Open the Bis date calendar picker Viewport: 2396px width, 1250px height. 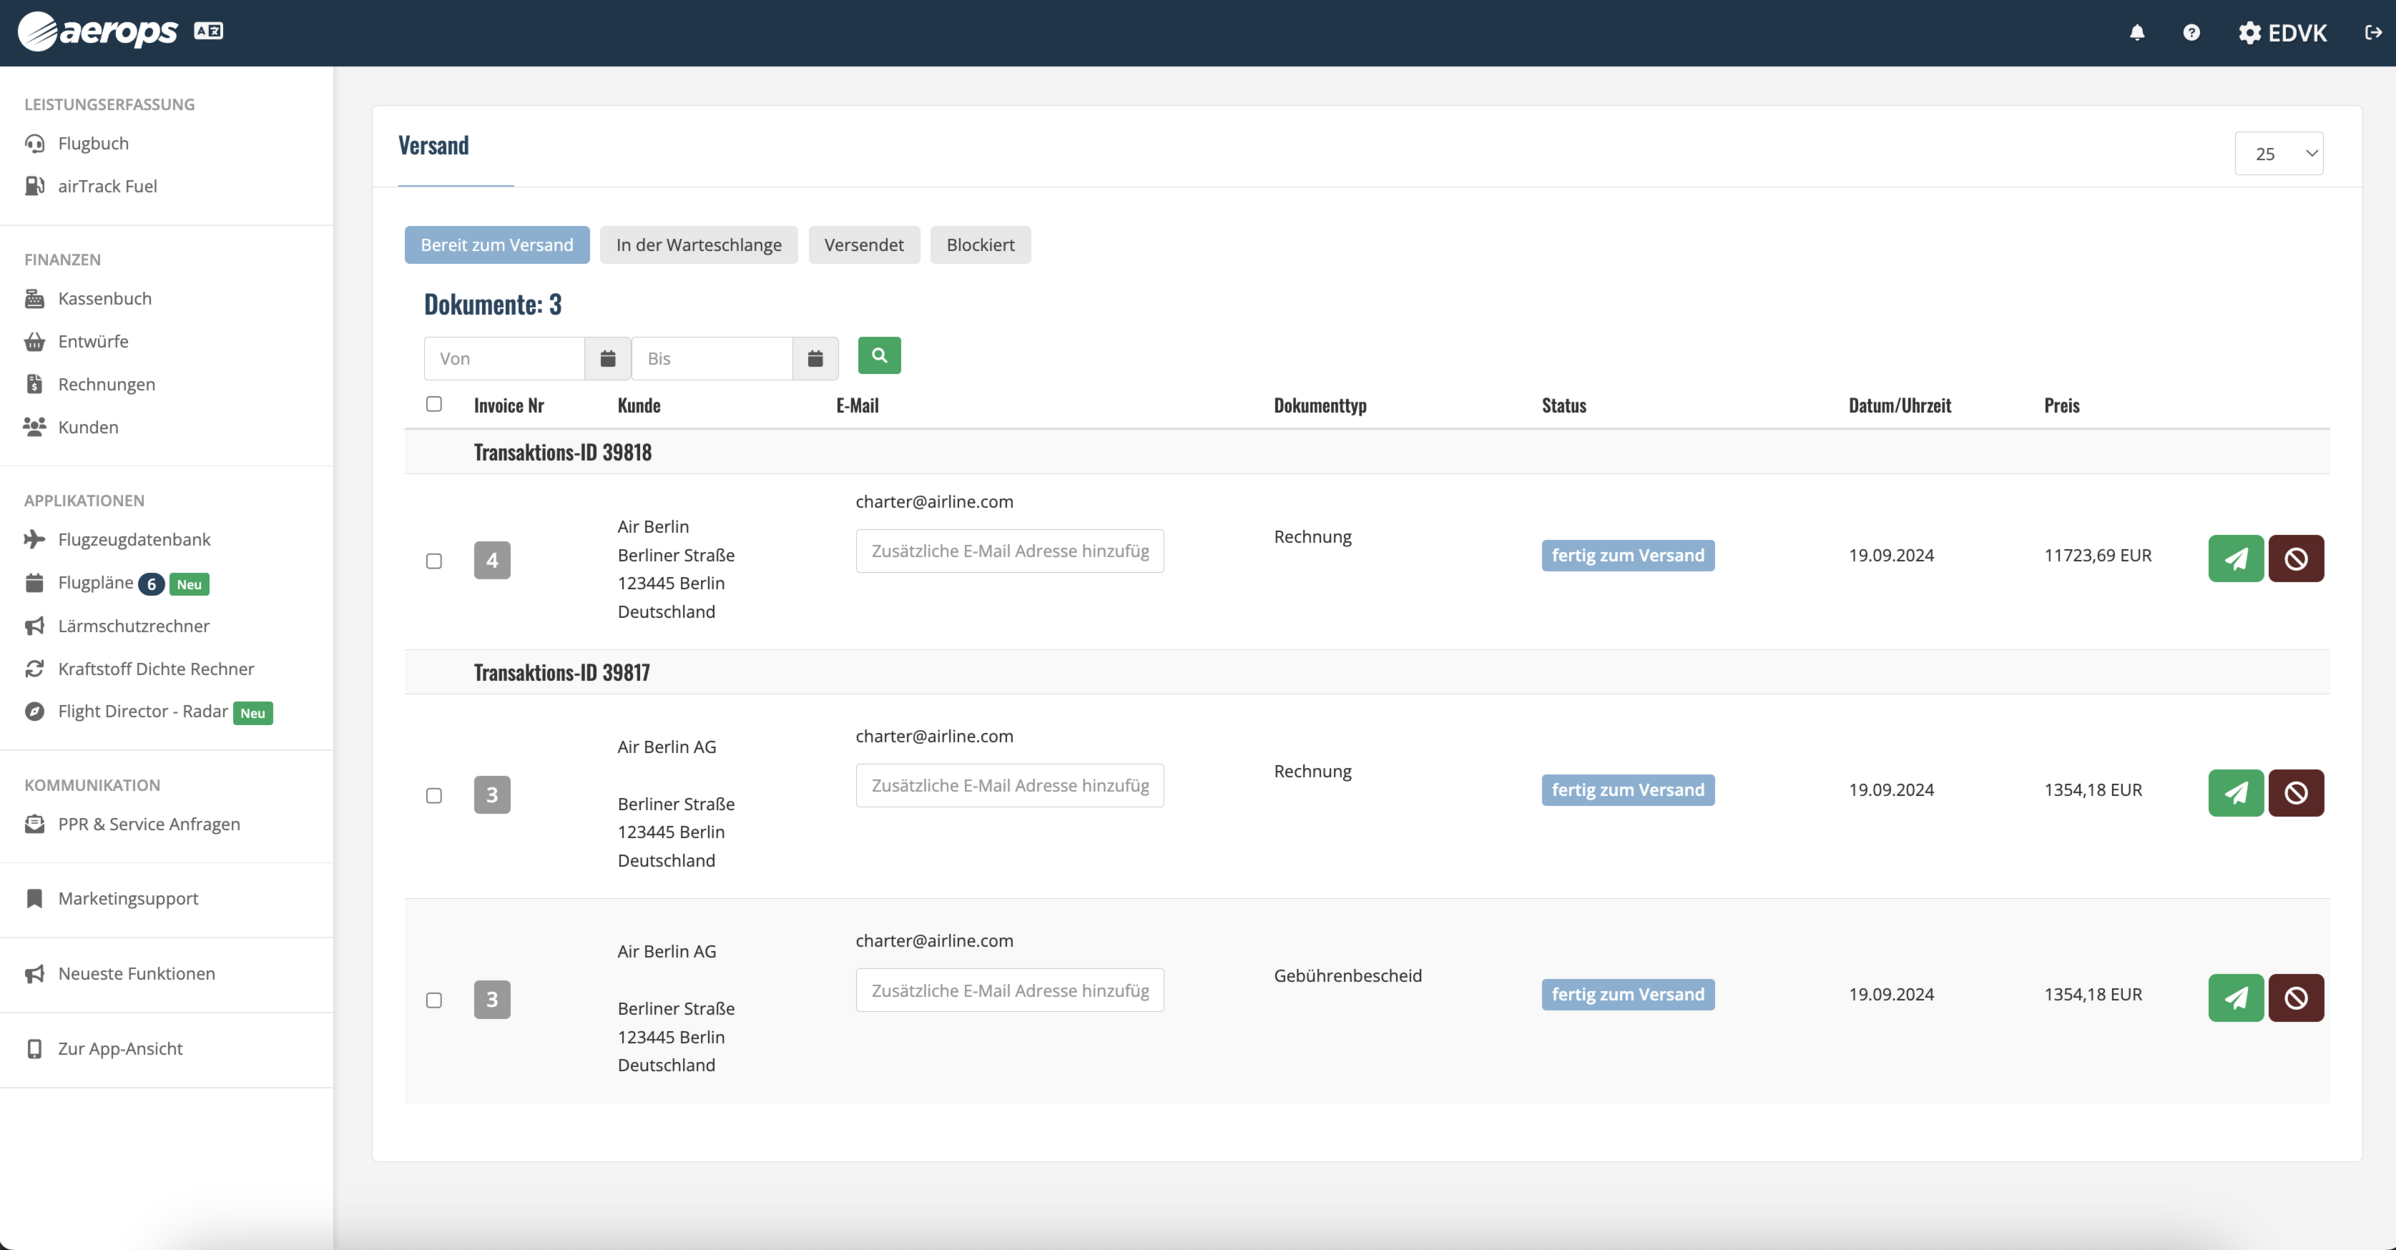tap(815, 358)
